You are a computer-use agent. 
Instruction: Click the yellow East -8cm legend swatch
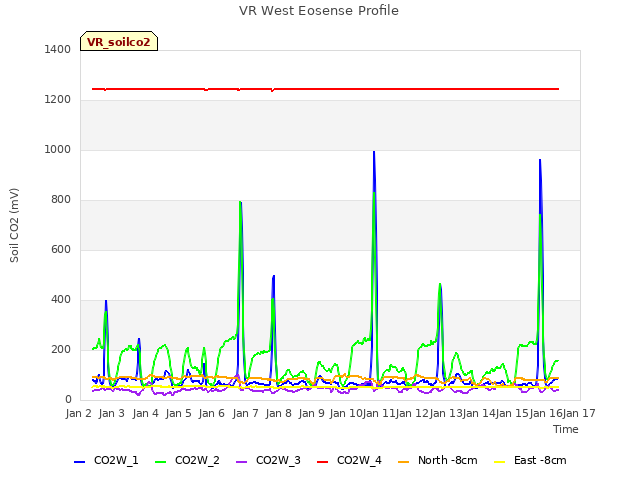pyautogui.click(x=499, y=462)
